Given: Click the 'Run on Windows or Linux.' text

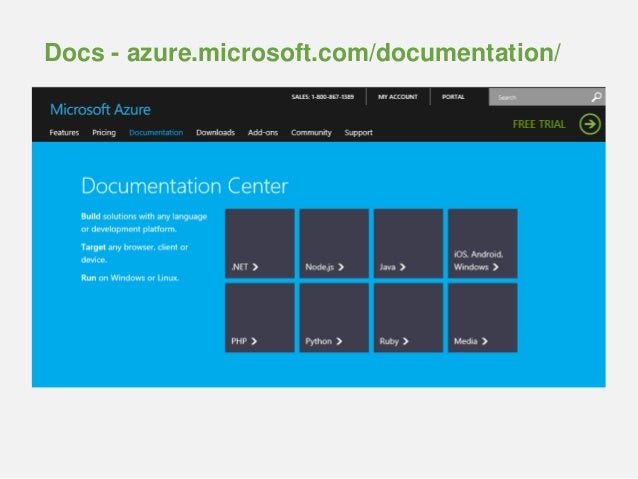Looking at the screenshot, I should point(130,278).
